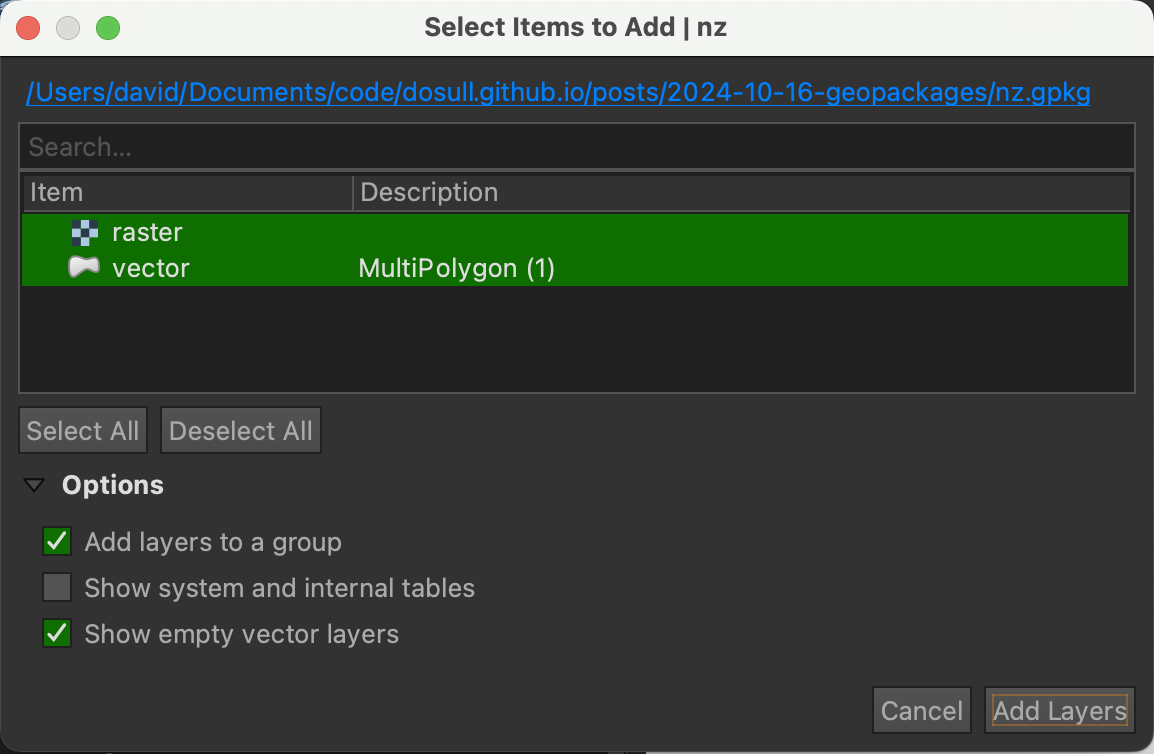Click the vector polygon layer icon
The width and height of the screenshot is (1154, 754).
click(84, 268)
